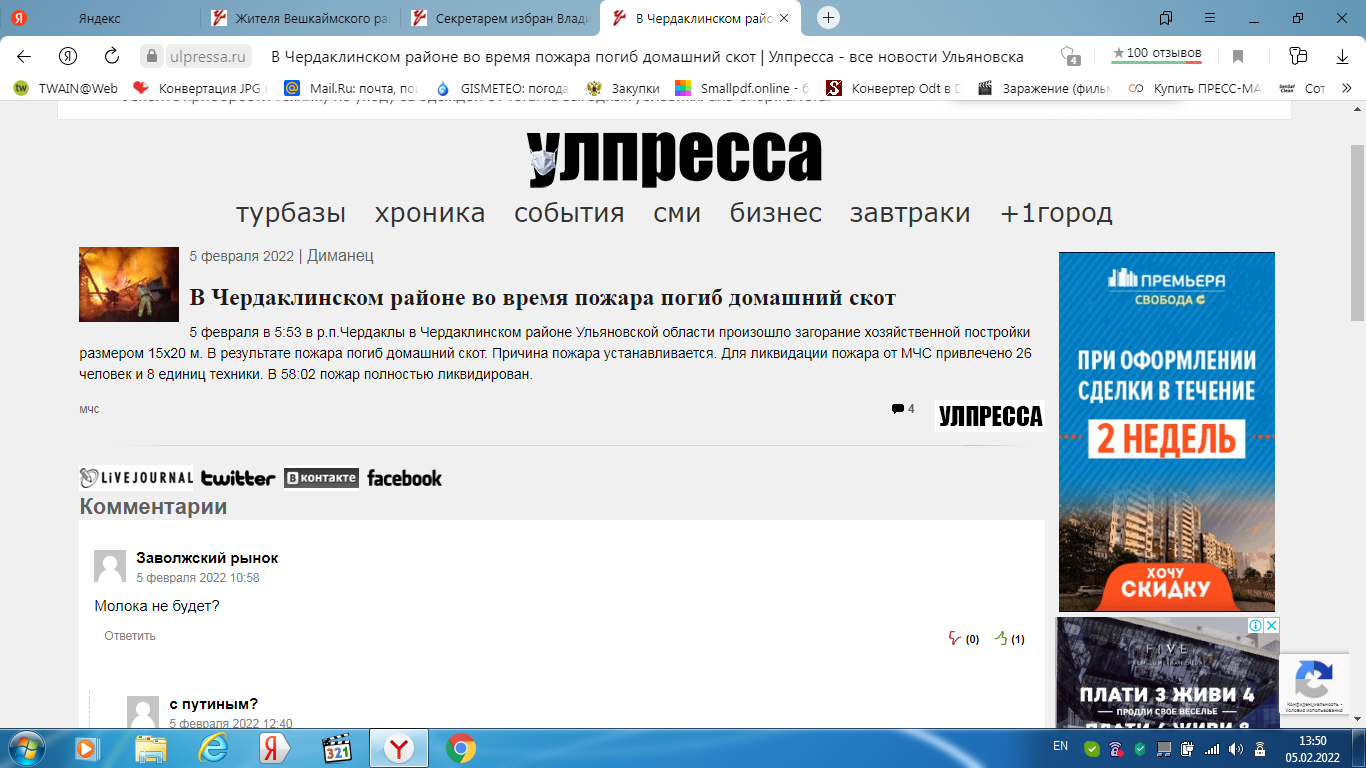Open the завтраки menu section
Viewport: 1366px width, 768px height.
pyautogui.click(x=910, y=213)
